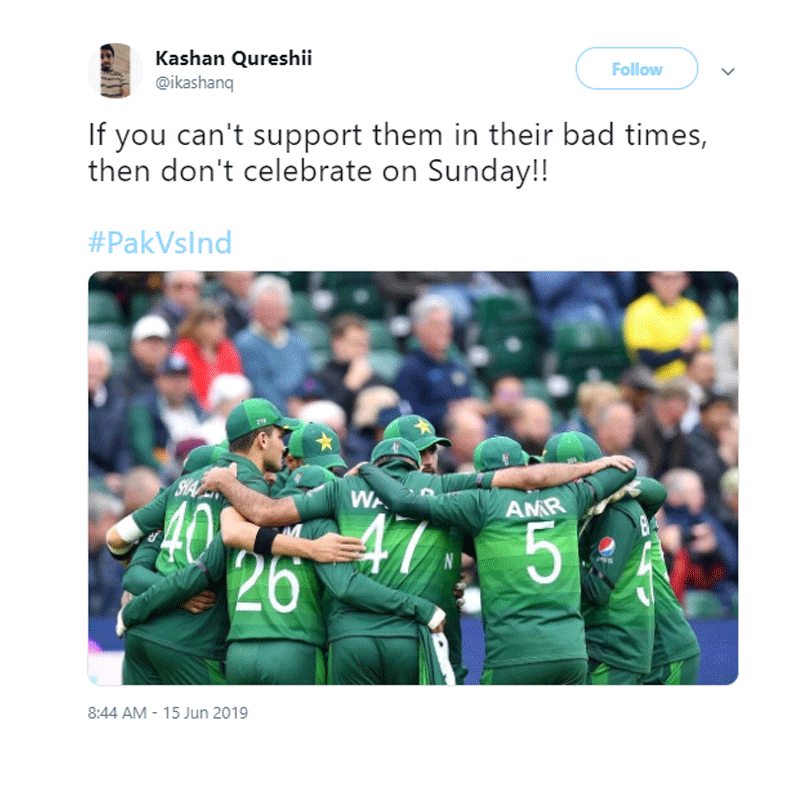Screen dimensions: 800x800
Task: Click the tweet text about bad times
Action: coord(397,153)
